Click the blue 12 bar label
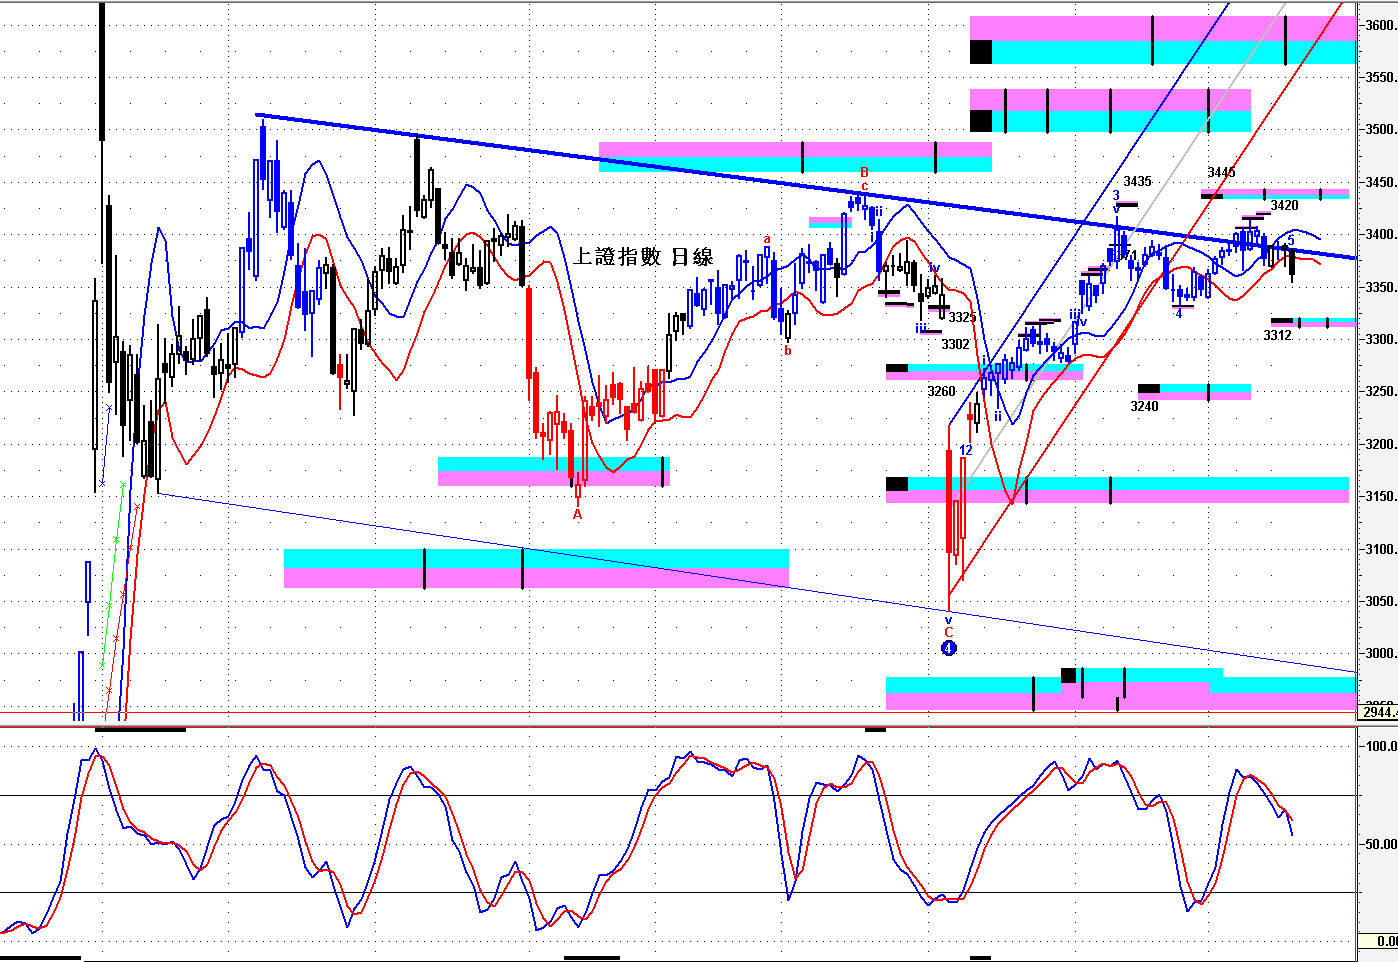 point(966,450)
